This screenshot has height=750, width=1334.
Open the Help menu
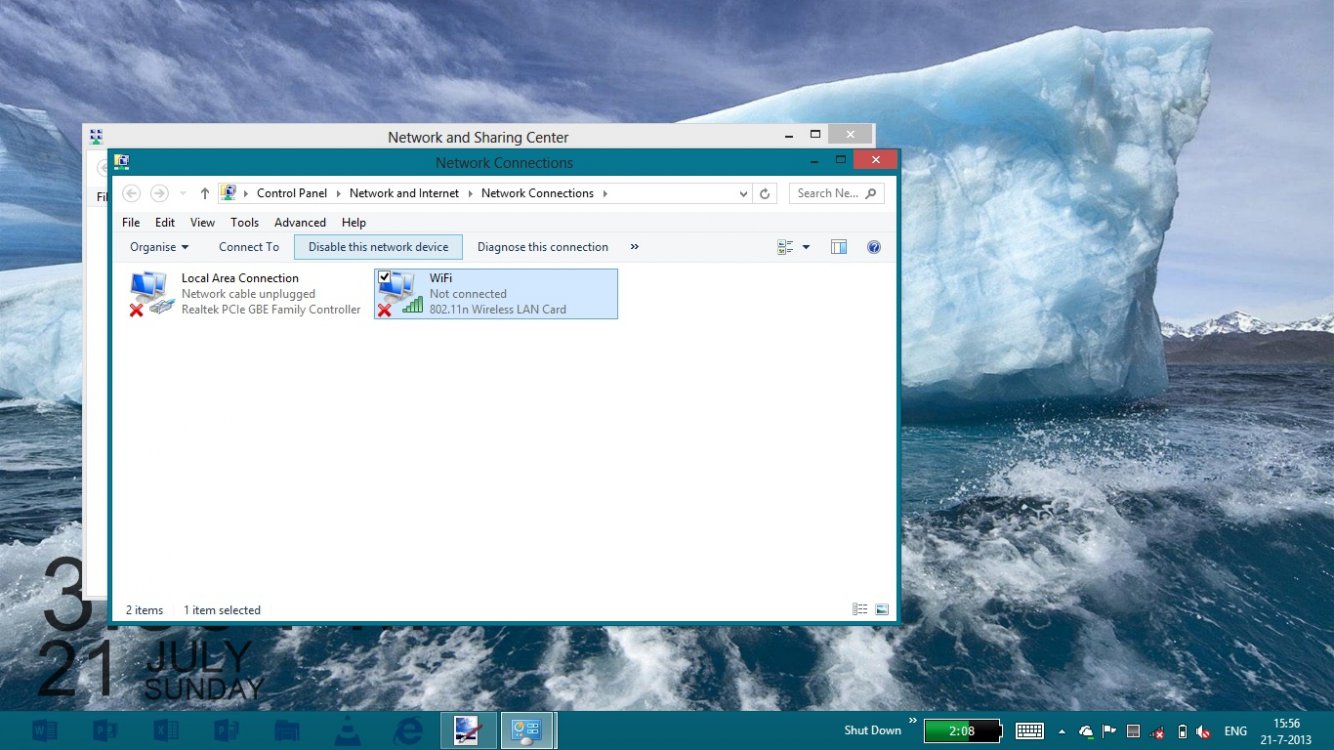(x=354, y=222)
